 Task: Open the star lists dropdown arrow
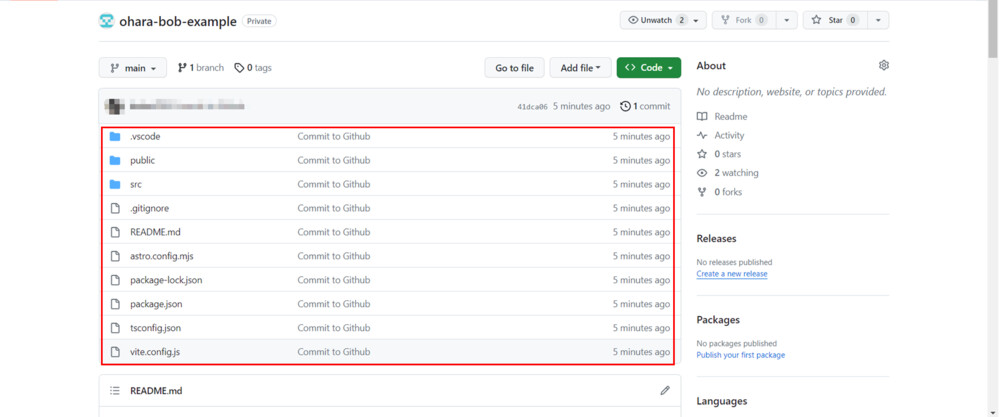(878, 20)
